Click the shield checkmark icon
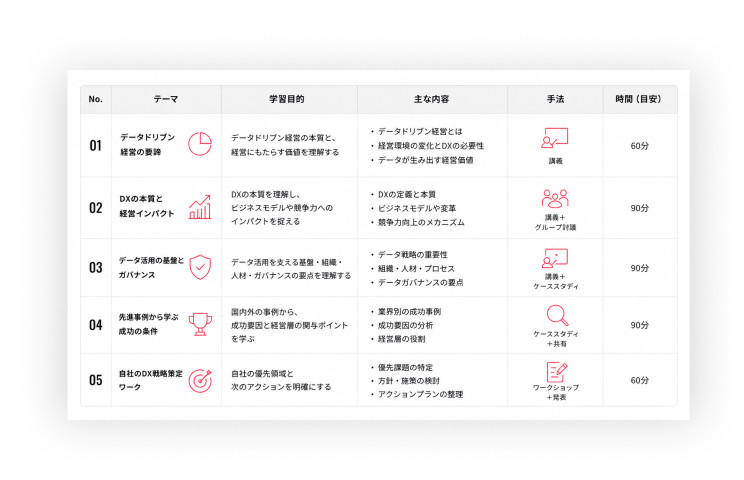The height and width of the screenshot is (480, 744). point(200,267)
